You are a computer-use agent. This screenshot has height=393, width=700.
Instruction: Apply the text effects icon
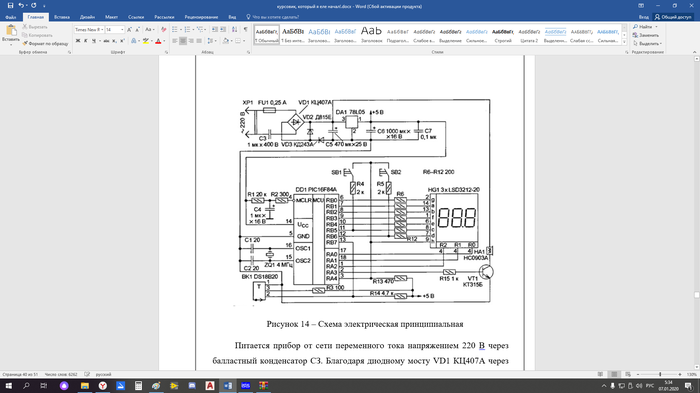pos(133,41)
